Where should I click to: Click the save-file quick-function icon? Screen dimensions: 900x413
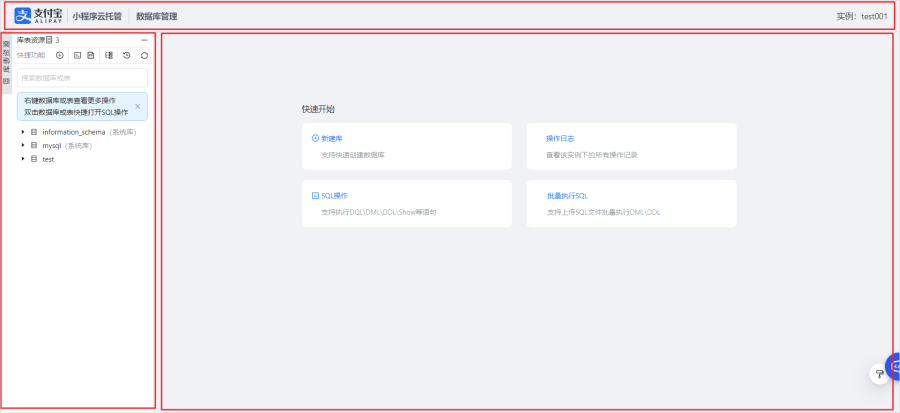tap(91, 55)
